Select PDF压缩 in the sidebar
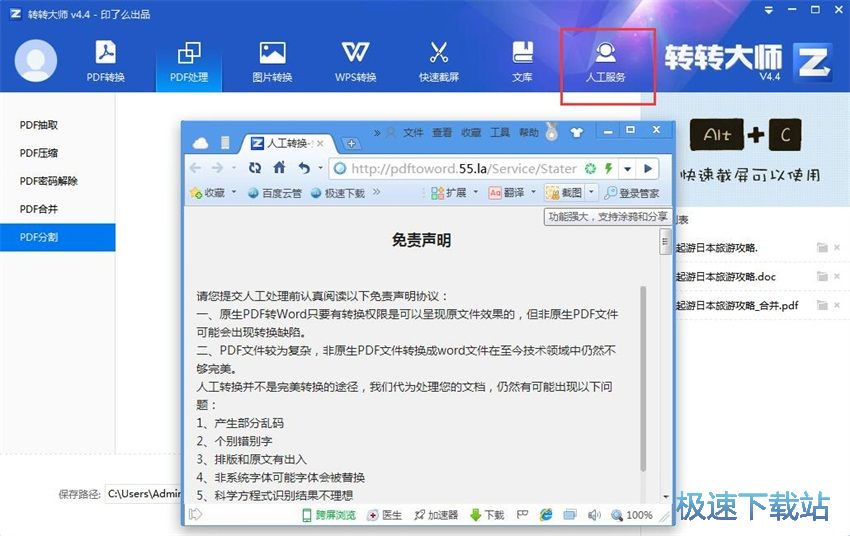The width and height of the screenshot is (850, 536). pos(38,153)
